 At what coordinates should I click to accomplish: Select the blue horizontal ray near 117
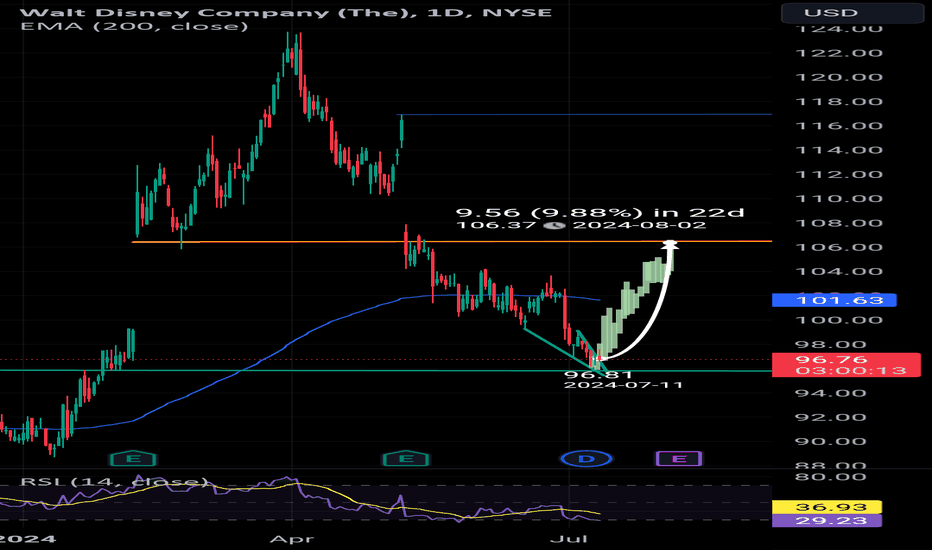click(x=586, y=114)
